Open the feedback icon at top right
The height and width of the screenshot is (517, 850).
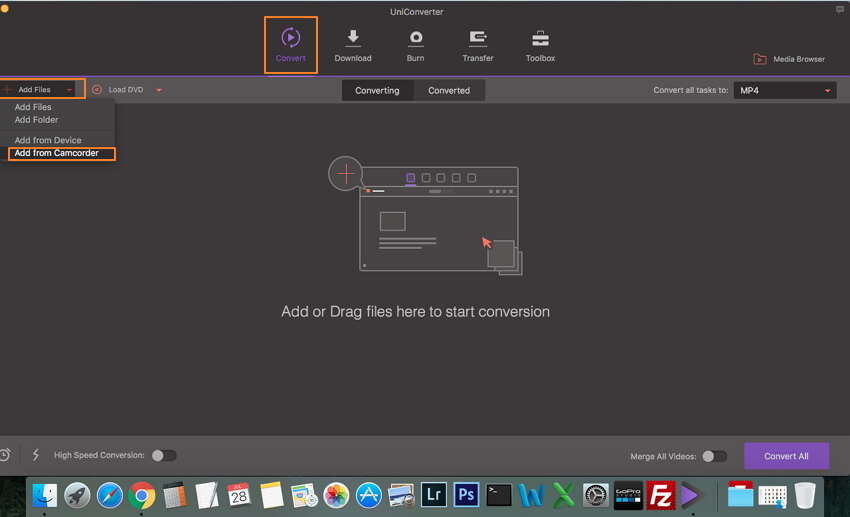(x=840, y=10)
